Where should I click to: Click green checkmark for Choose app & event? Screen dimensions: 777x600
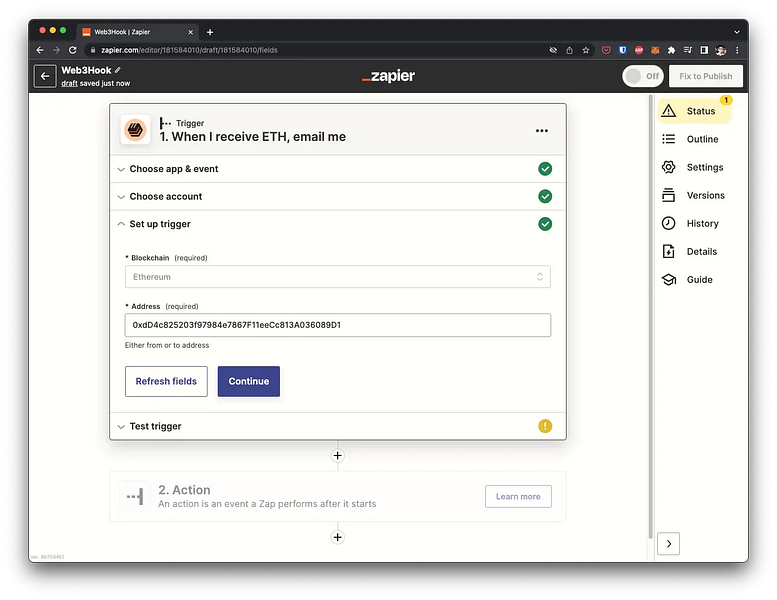click(545, 169)
